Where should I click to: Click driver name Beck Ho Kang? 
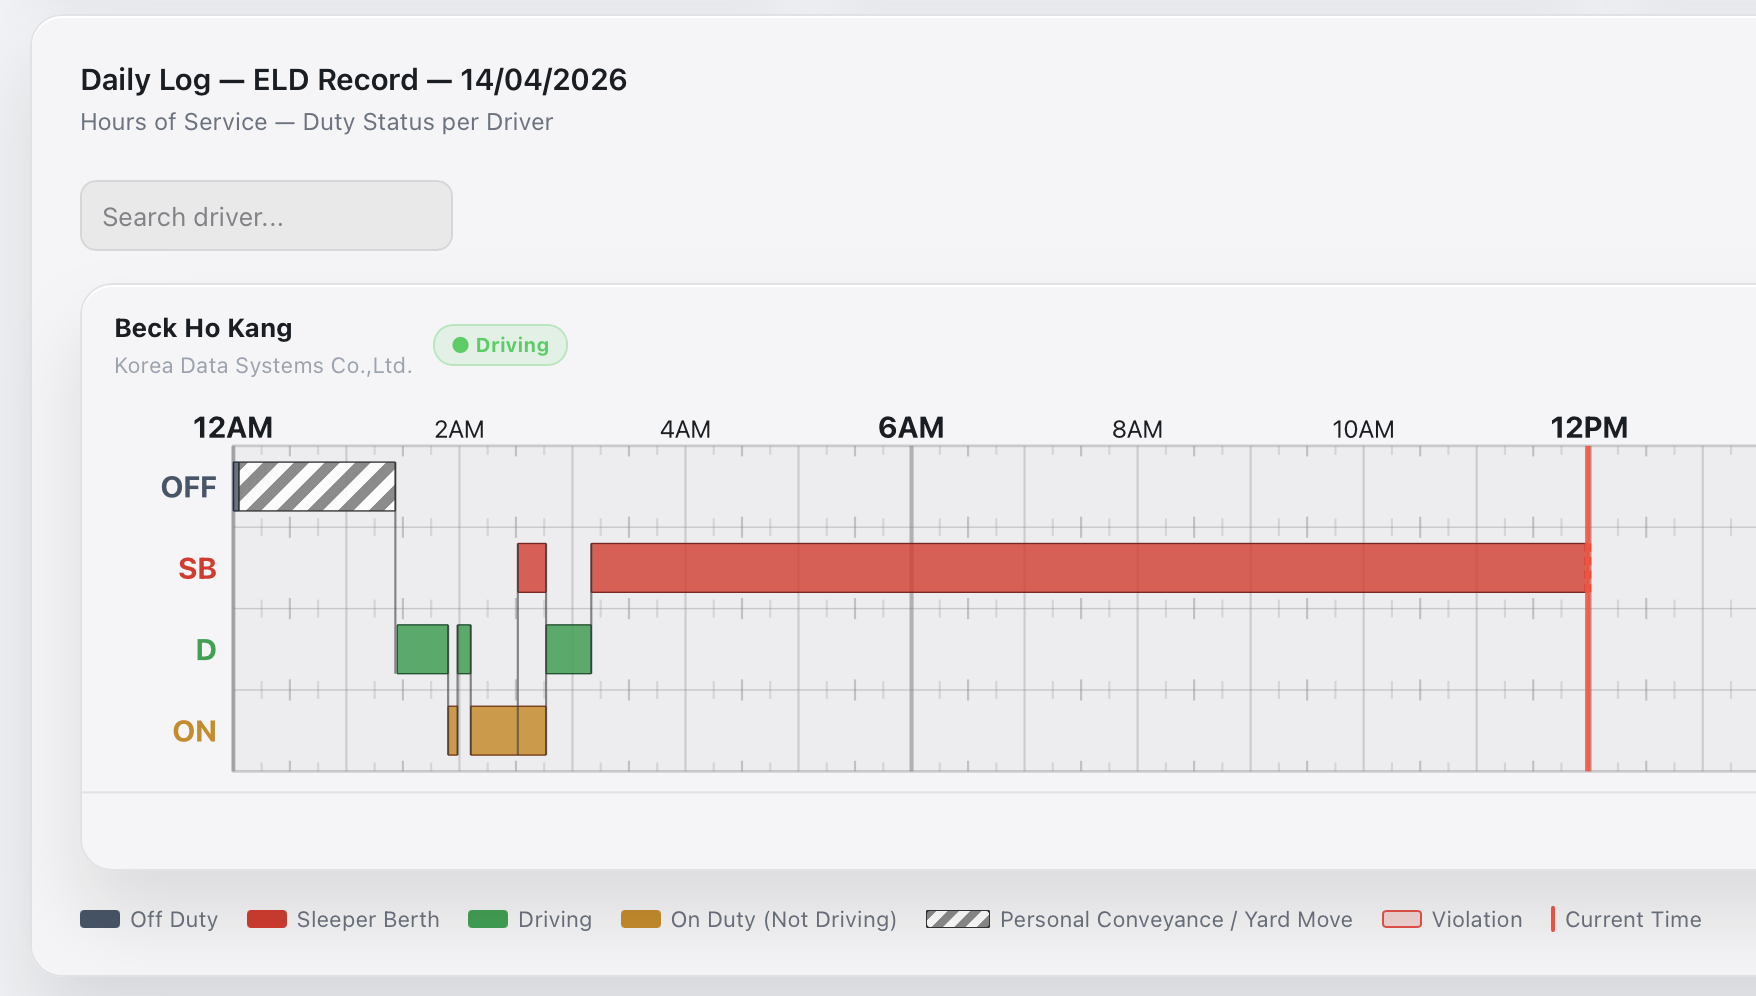pyautogui.click(x=204, y=328)
